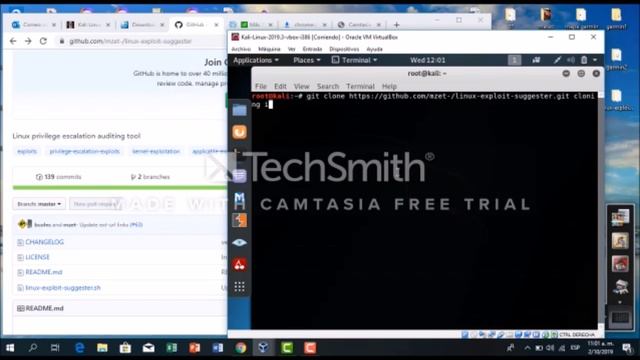Open the LICENSE file link

click(37, 257)
